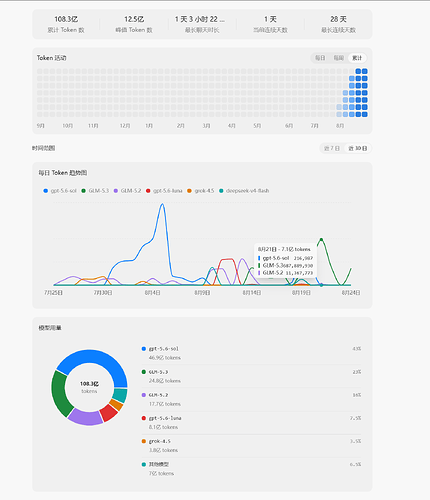This screenshot has height=500, width=430.
Task: Click the 12月 label under the activity heatmap
Action: [x=125, y=126]
